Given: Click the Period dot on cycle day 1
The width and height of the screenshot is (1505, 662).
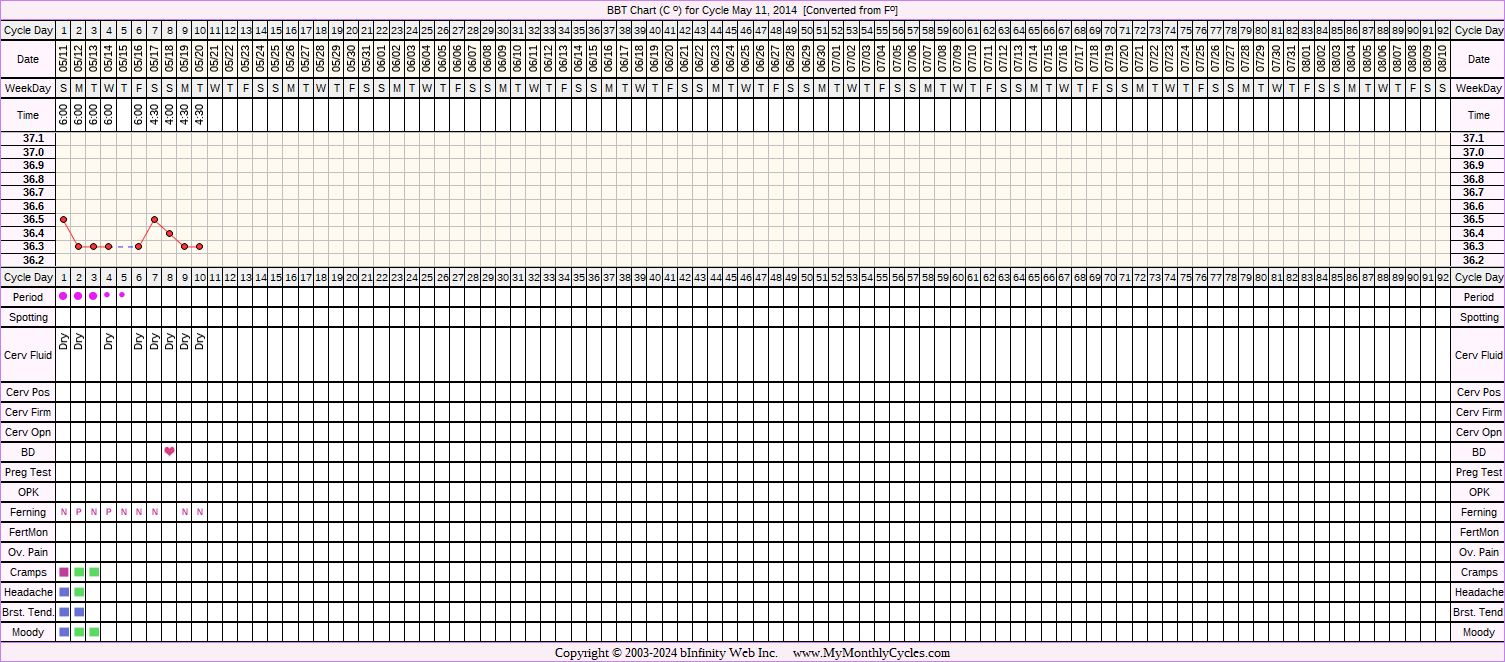Looking at the screenshot, I should coord(63,296).
